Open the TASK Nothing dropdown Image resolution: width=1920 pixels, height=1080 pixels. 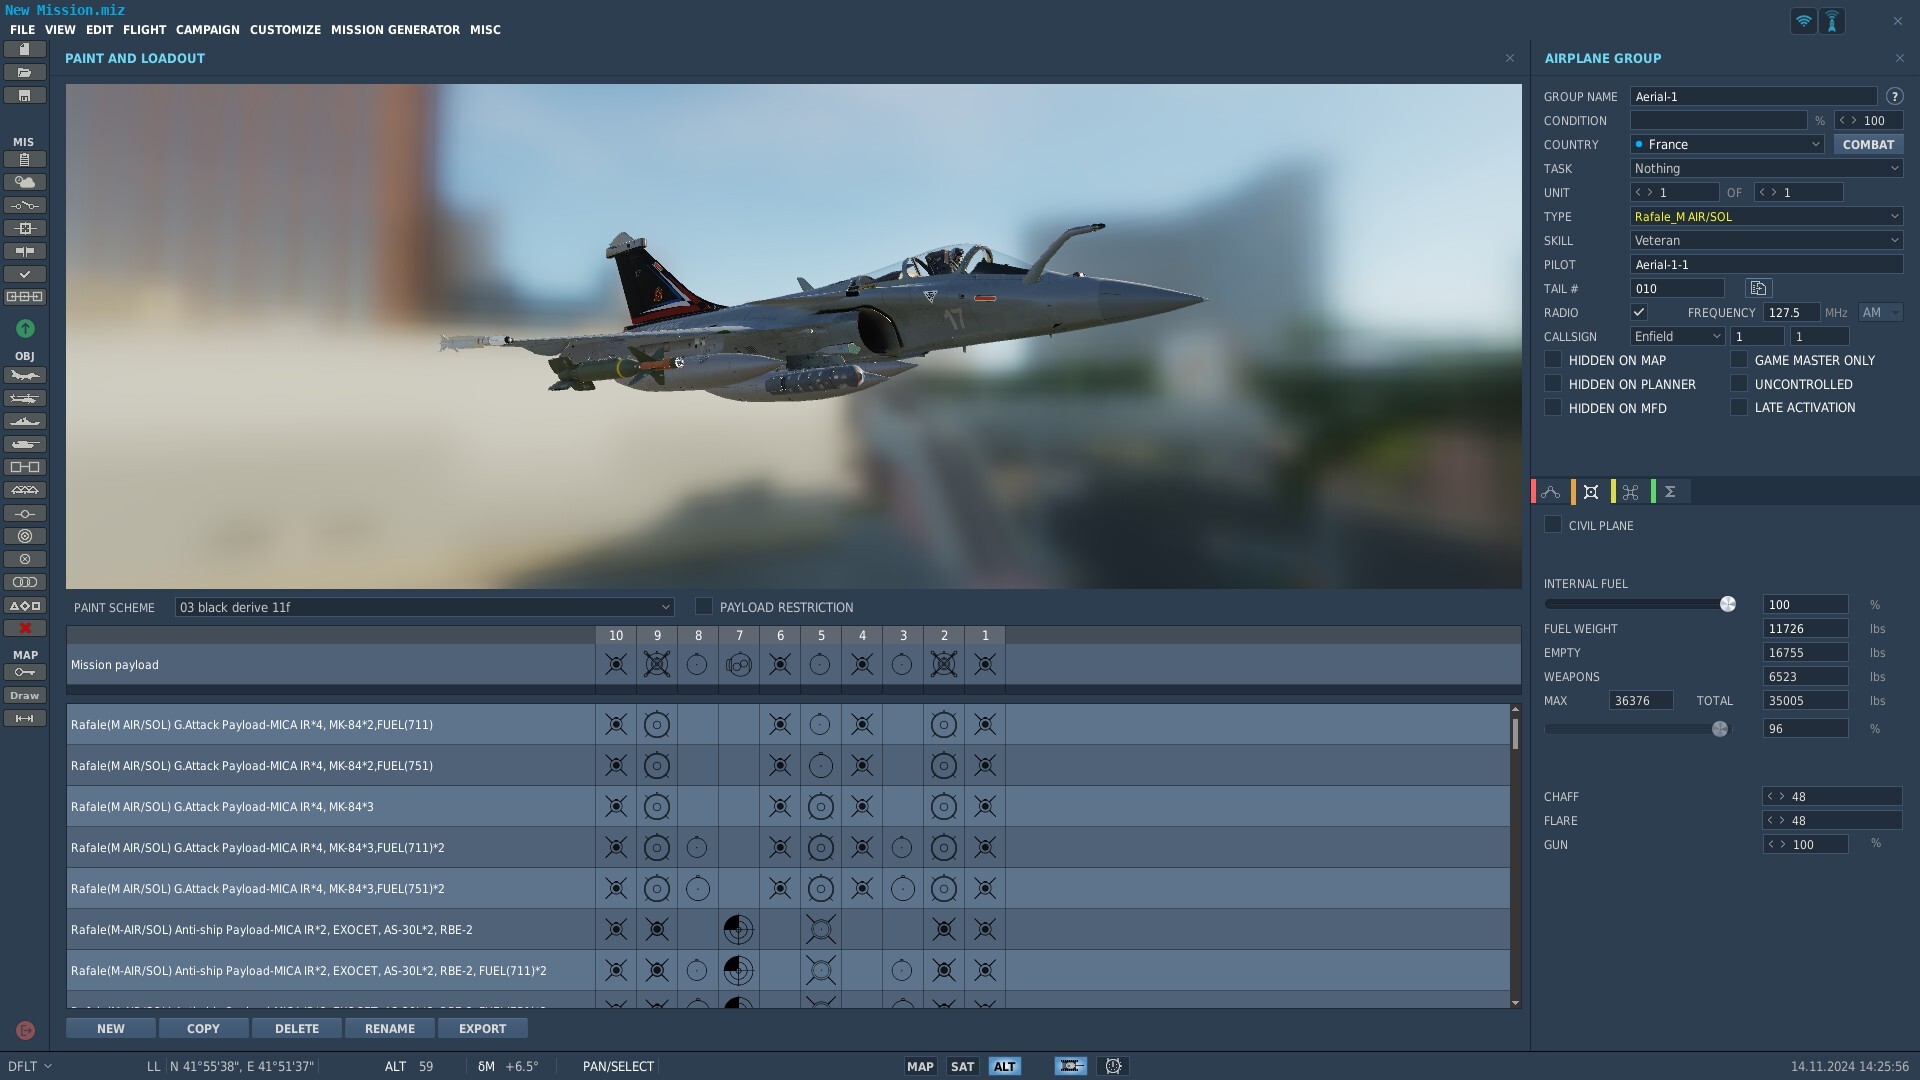click(1766, 168)
